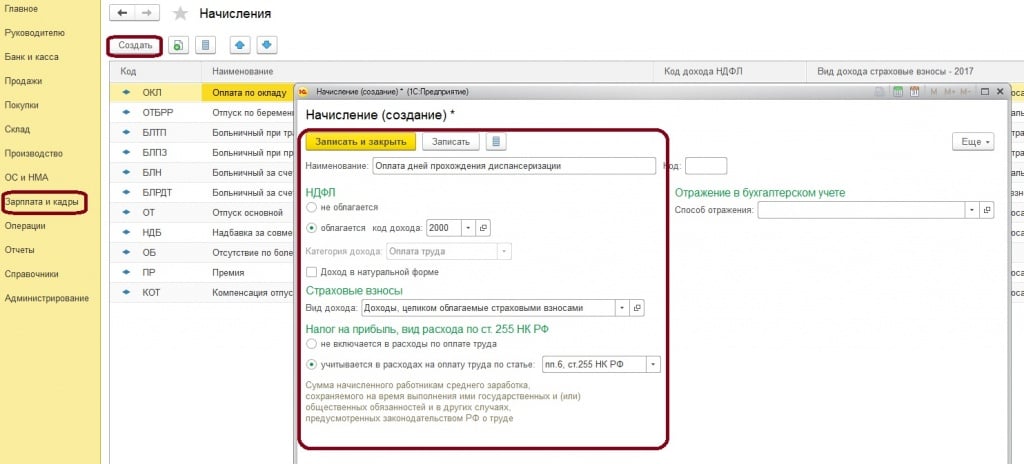
Task: Enable 'Доход в натуральной форме' checkbox
Action: tap(312, 272)
